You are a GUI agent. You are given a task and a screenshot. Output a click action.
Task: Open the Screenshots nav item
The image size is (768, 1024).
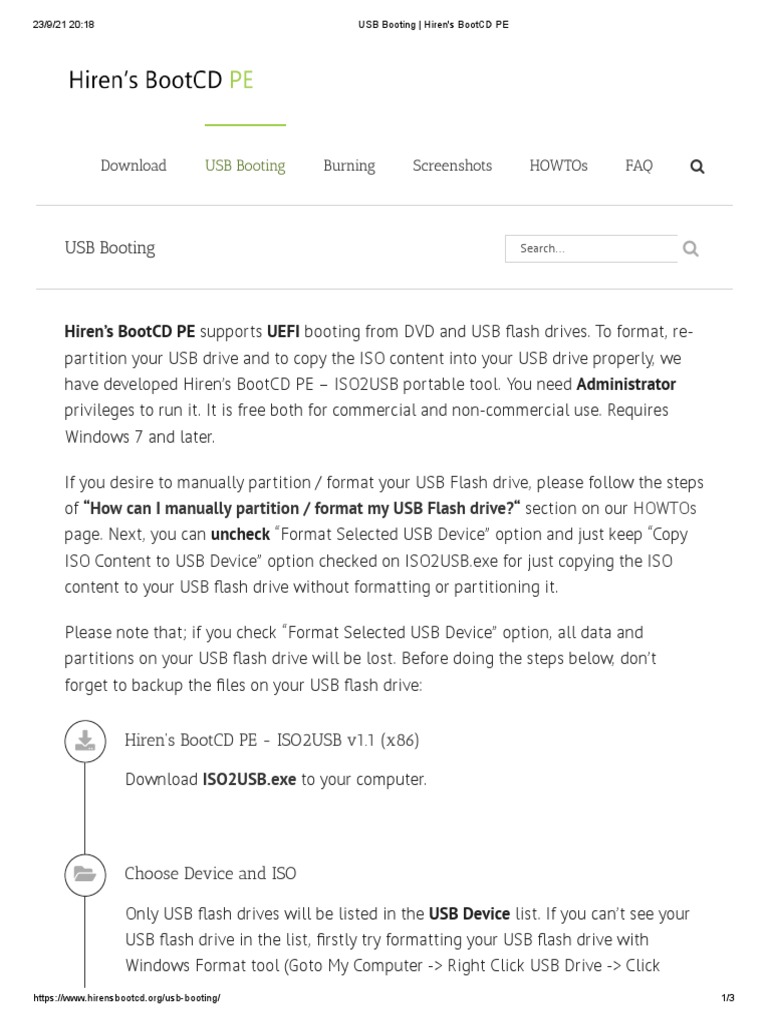click(452, 166)
